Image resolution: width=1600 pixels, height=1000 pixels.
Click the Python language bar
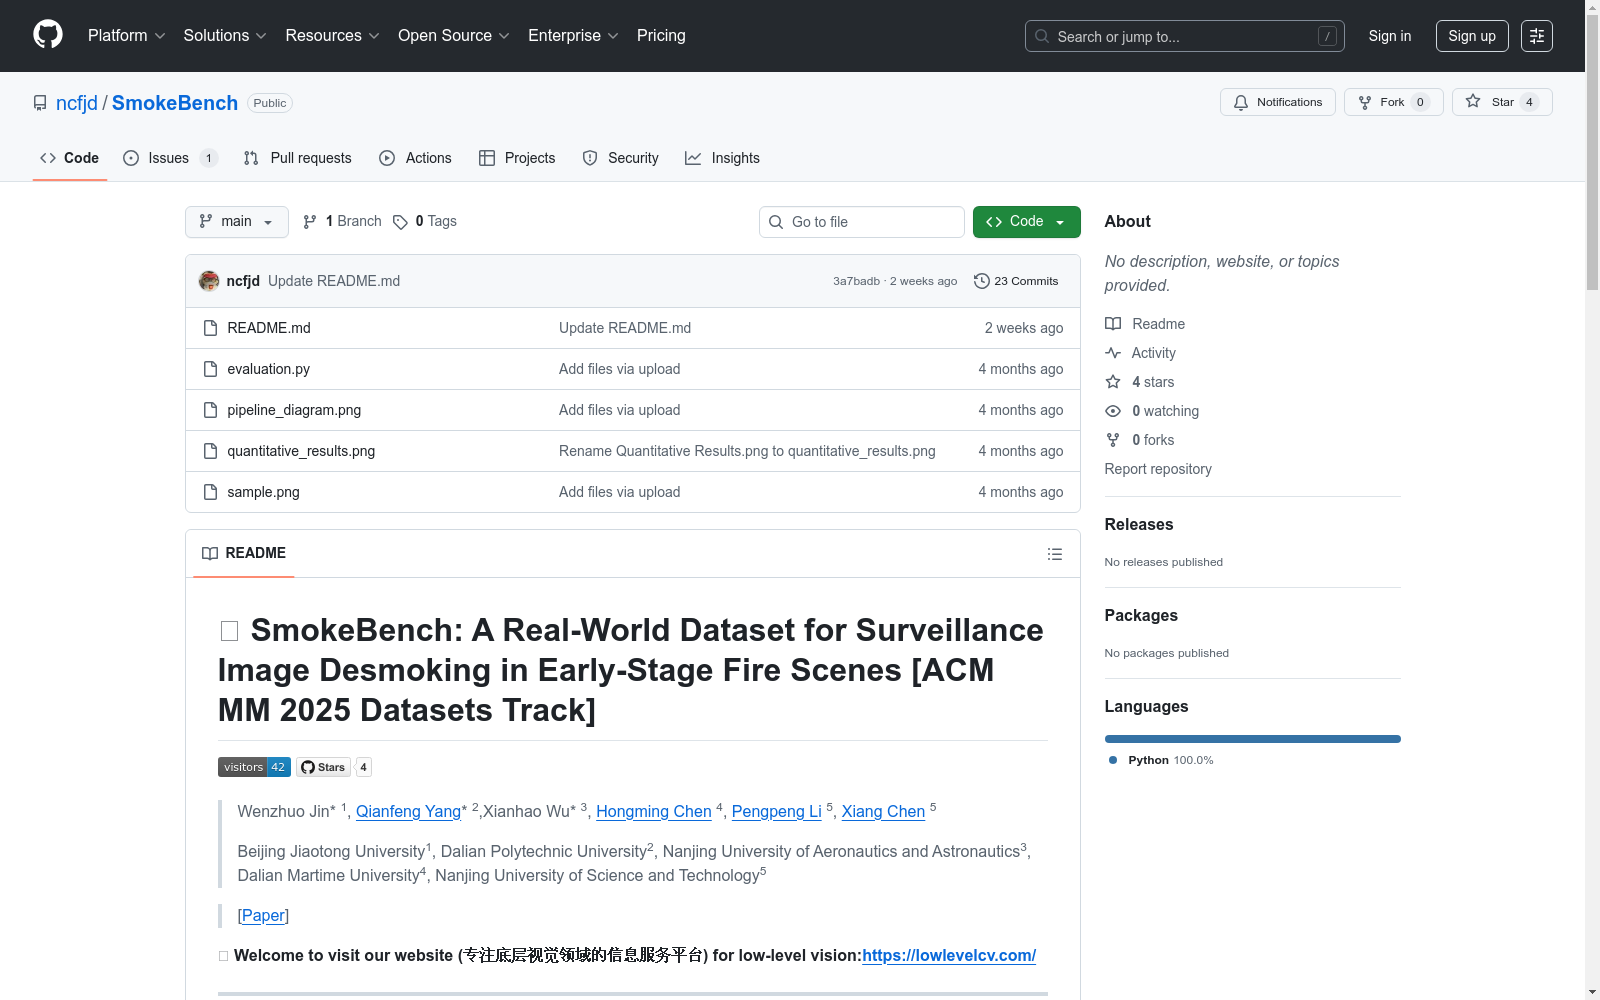coord(1253,739)
